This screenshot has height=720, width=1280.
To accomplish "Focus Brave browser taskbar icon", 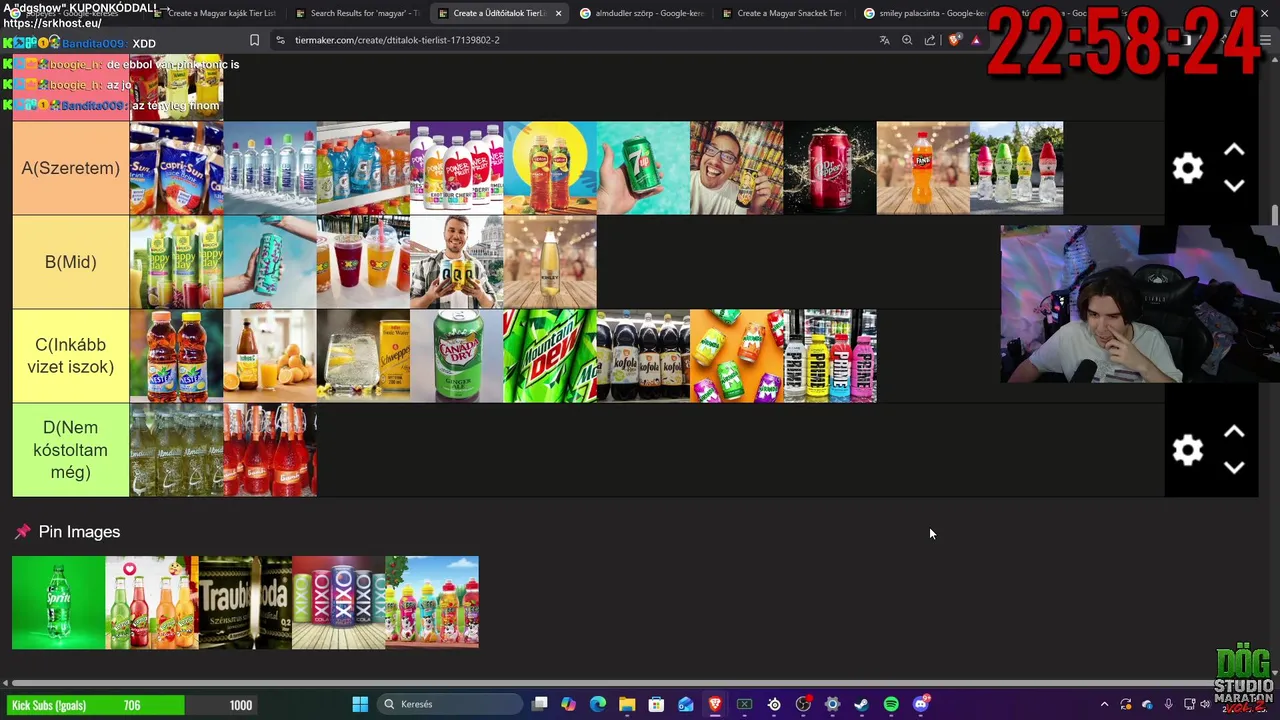I will (x=715, y=704).
